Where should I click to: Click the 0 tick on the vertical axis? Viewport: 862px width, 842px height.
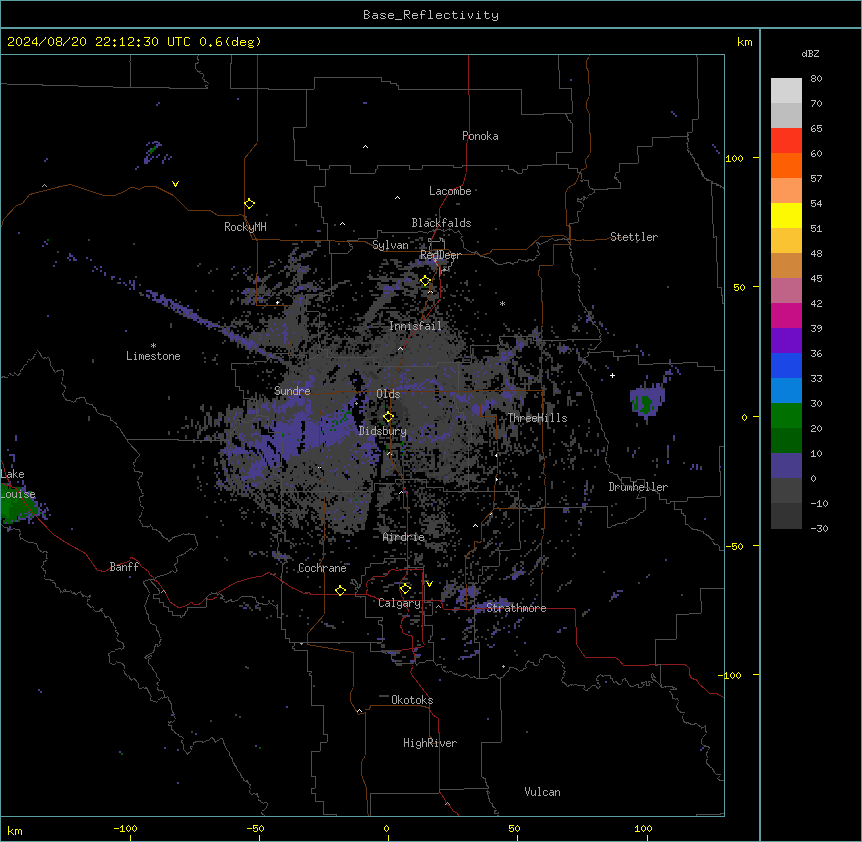[744, 417]
